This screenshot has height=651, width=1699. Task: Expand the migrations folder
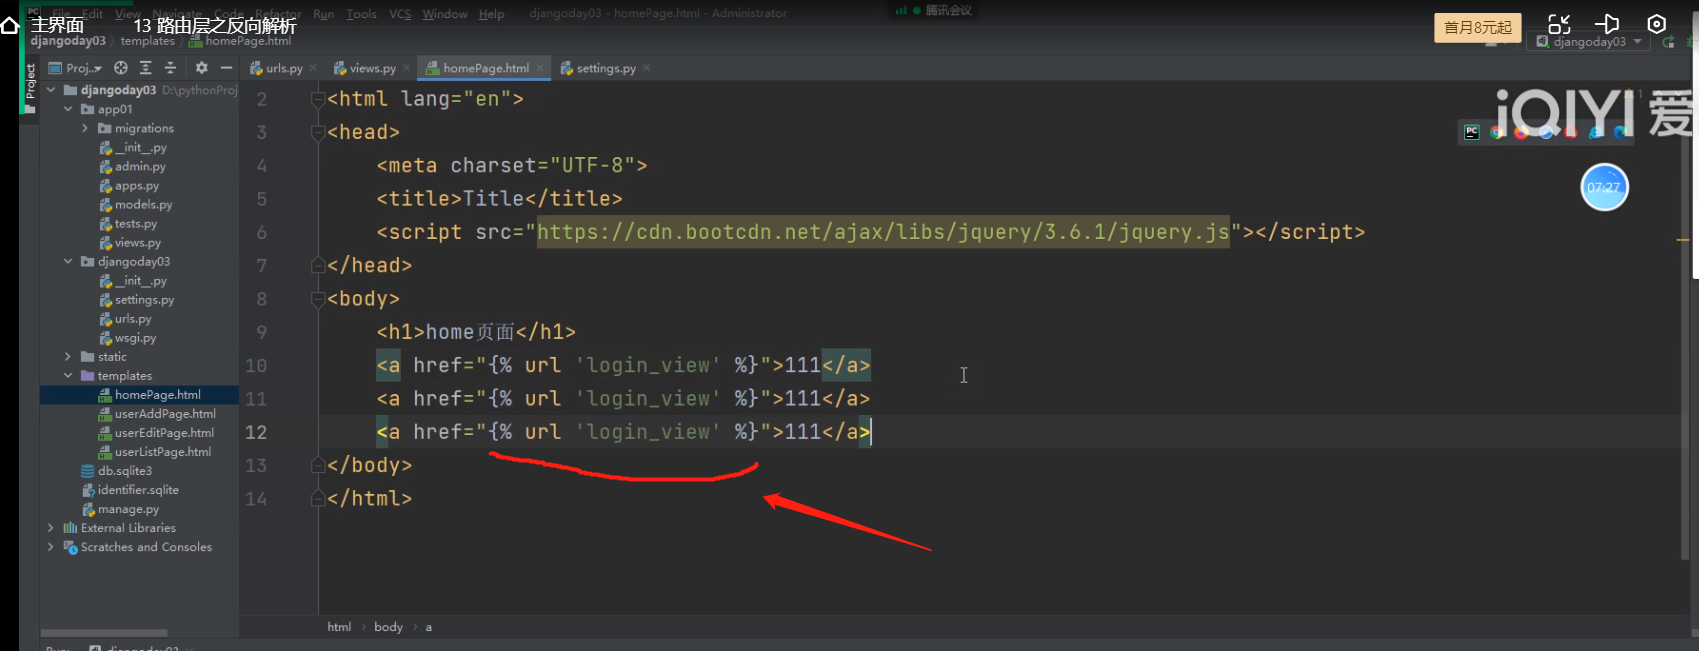pos(85,128)
